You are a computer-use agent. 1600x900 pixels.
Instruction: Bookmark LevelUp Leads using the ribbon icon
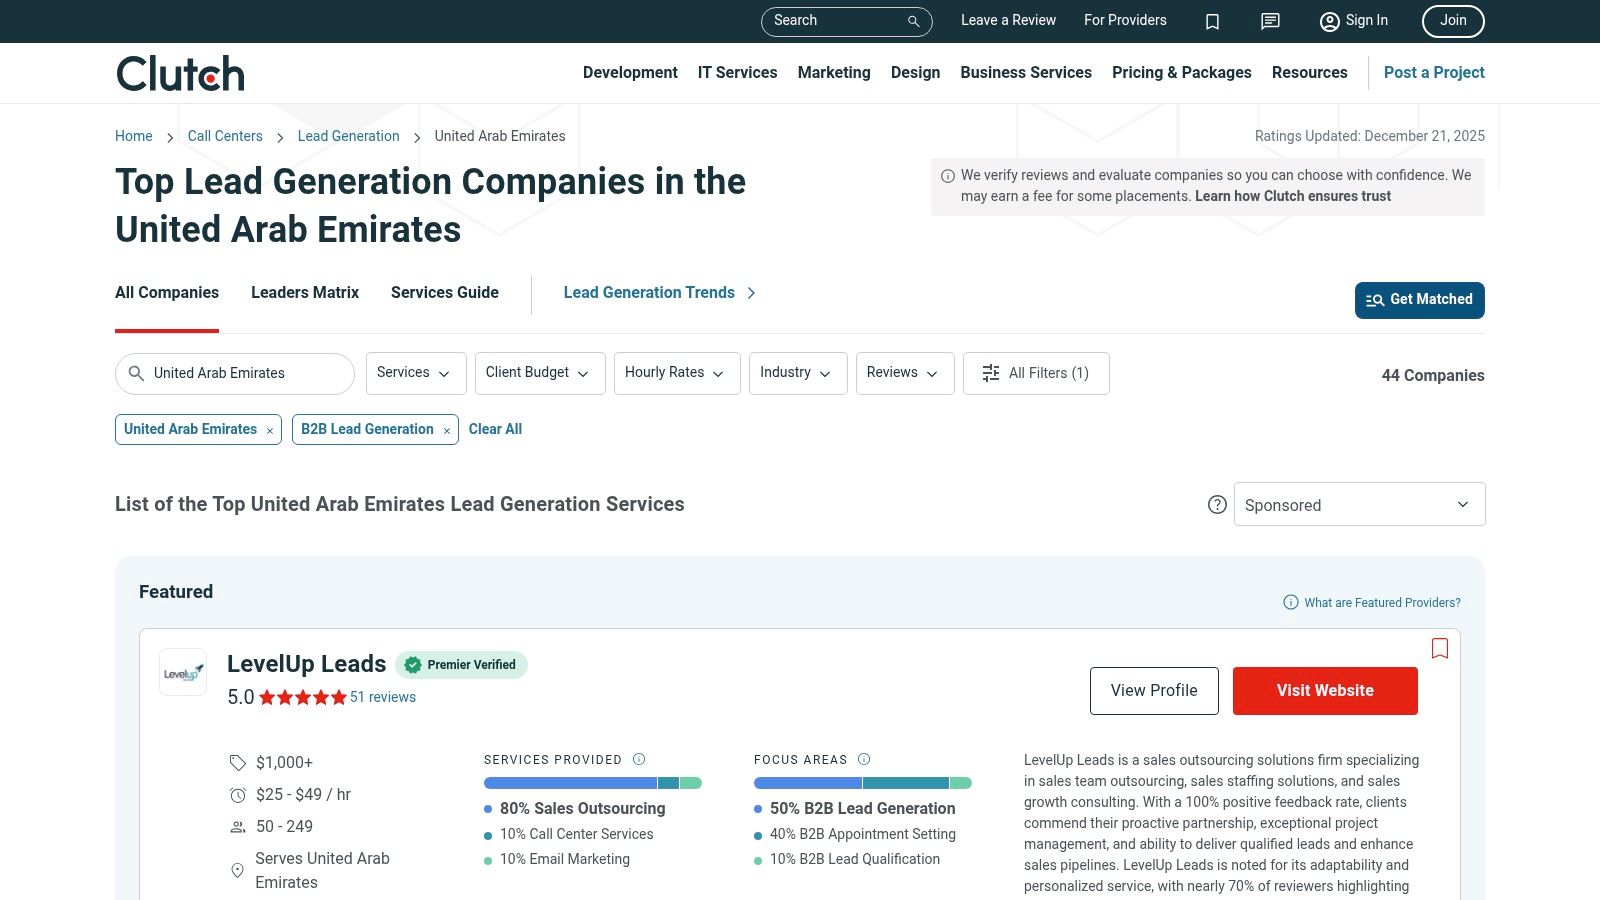click(x=1440, y=649)
